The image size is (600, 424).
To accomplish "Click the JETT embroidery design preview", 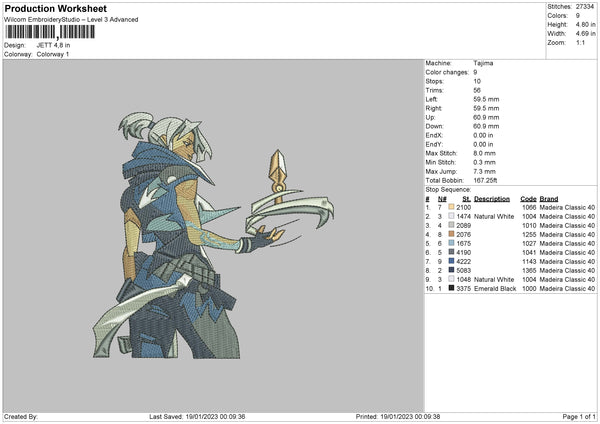I will [x=213, y=235].
